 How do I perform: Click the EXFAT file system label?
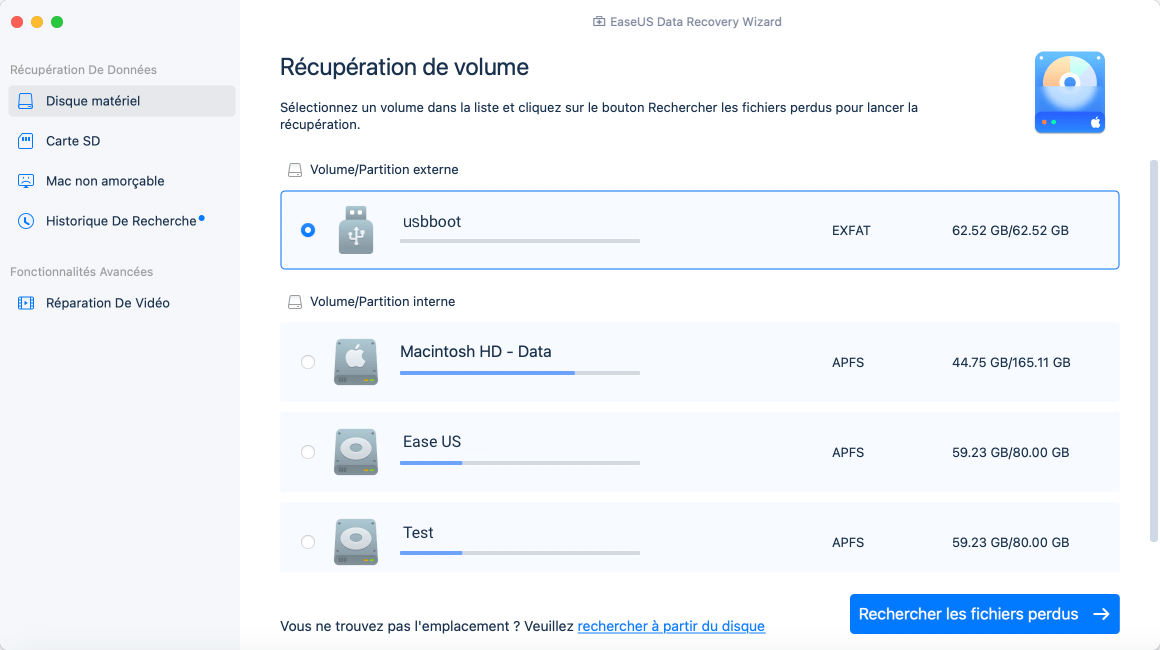pos(851,230)
